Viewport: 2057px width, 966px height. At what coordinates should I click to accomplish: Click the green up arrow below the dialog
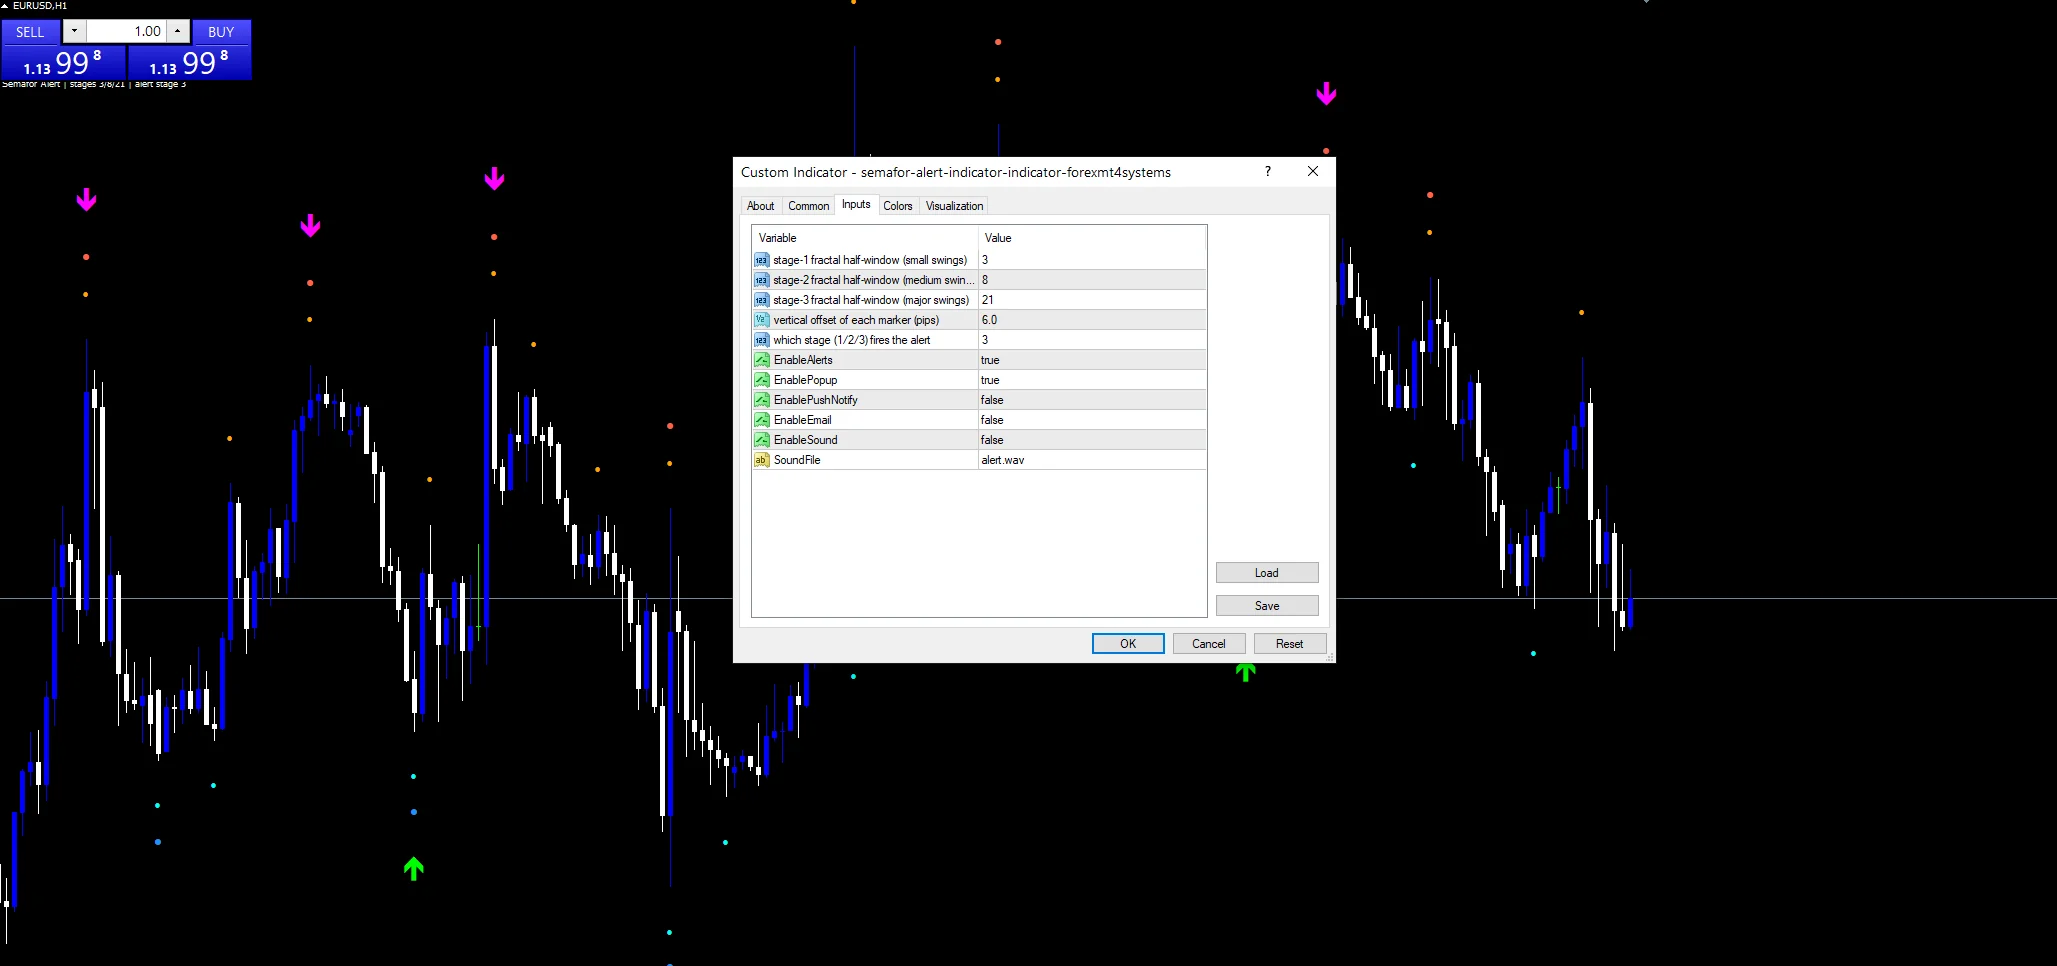[1245, 672]
